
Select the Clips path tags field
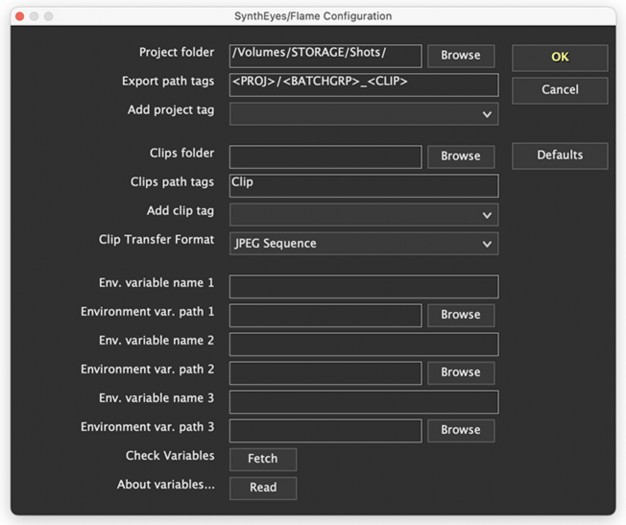(363, 185)
